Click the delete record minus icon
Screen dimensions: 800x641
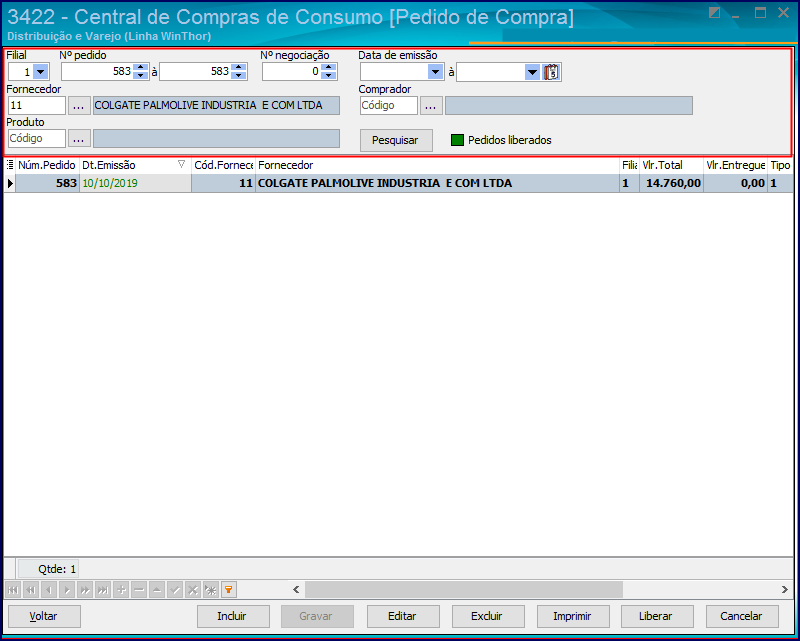coord(139,590)
